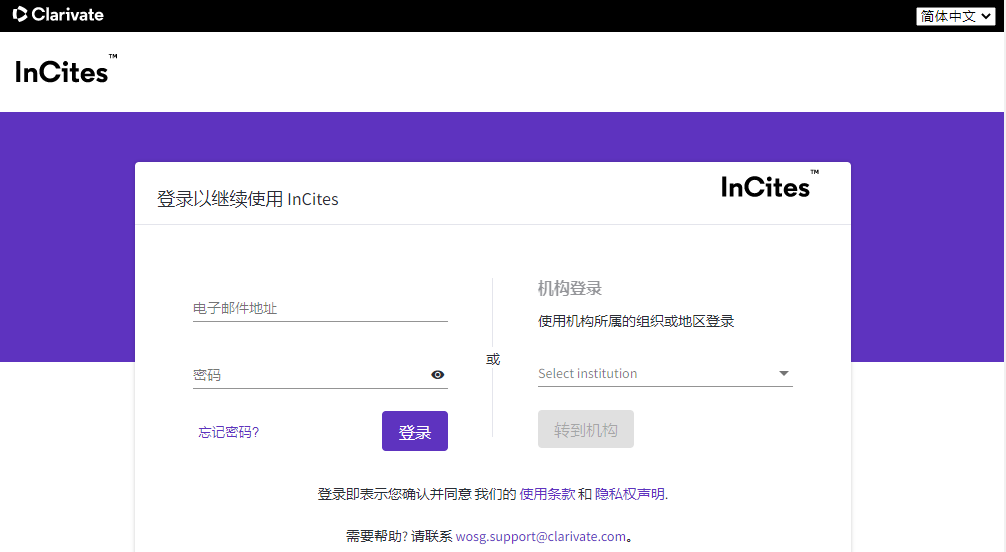The height and width of the screenshot is (552, 1006).
Task: Click the 转到机构 button
Action: coord(586,430)
